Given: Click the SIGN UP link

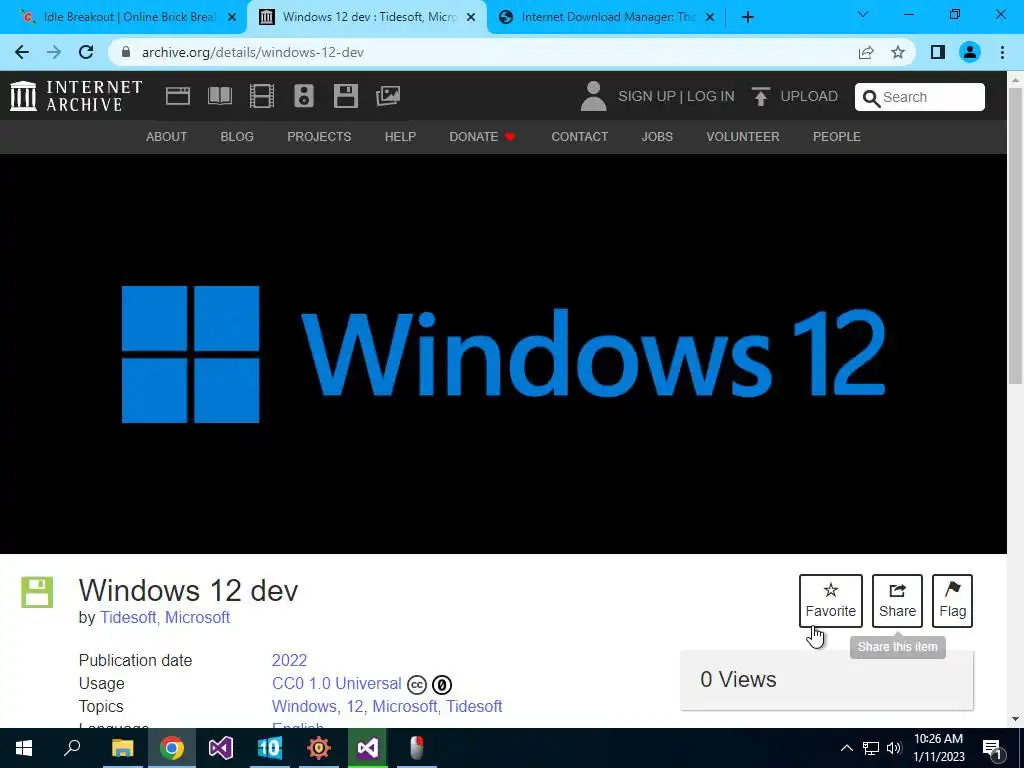Looking at the screenshot, I should (647, 96).
